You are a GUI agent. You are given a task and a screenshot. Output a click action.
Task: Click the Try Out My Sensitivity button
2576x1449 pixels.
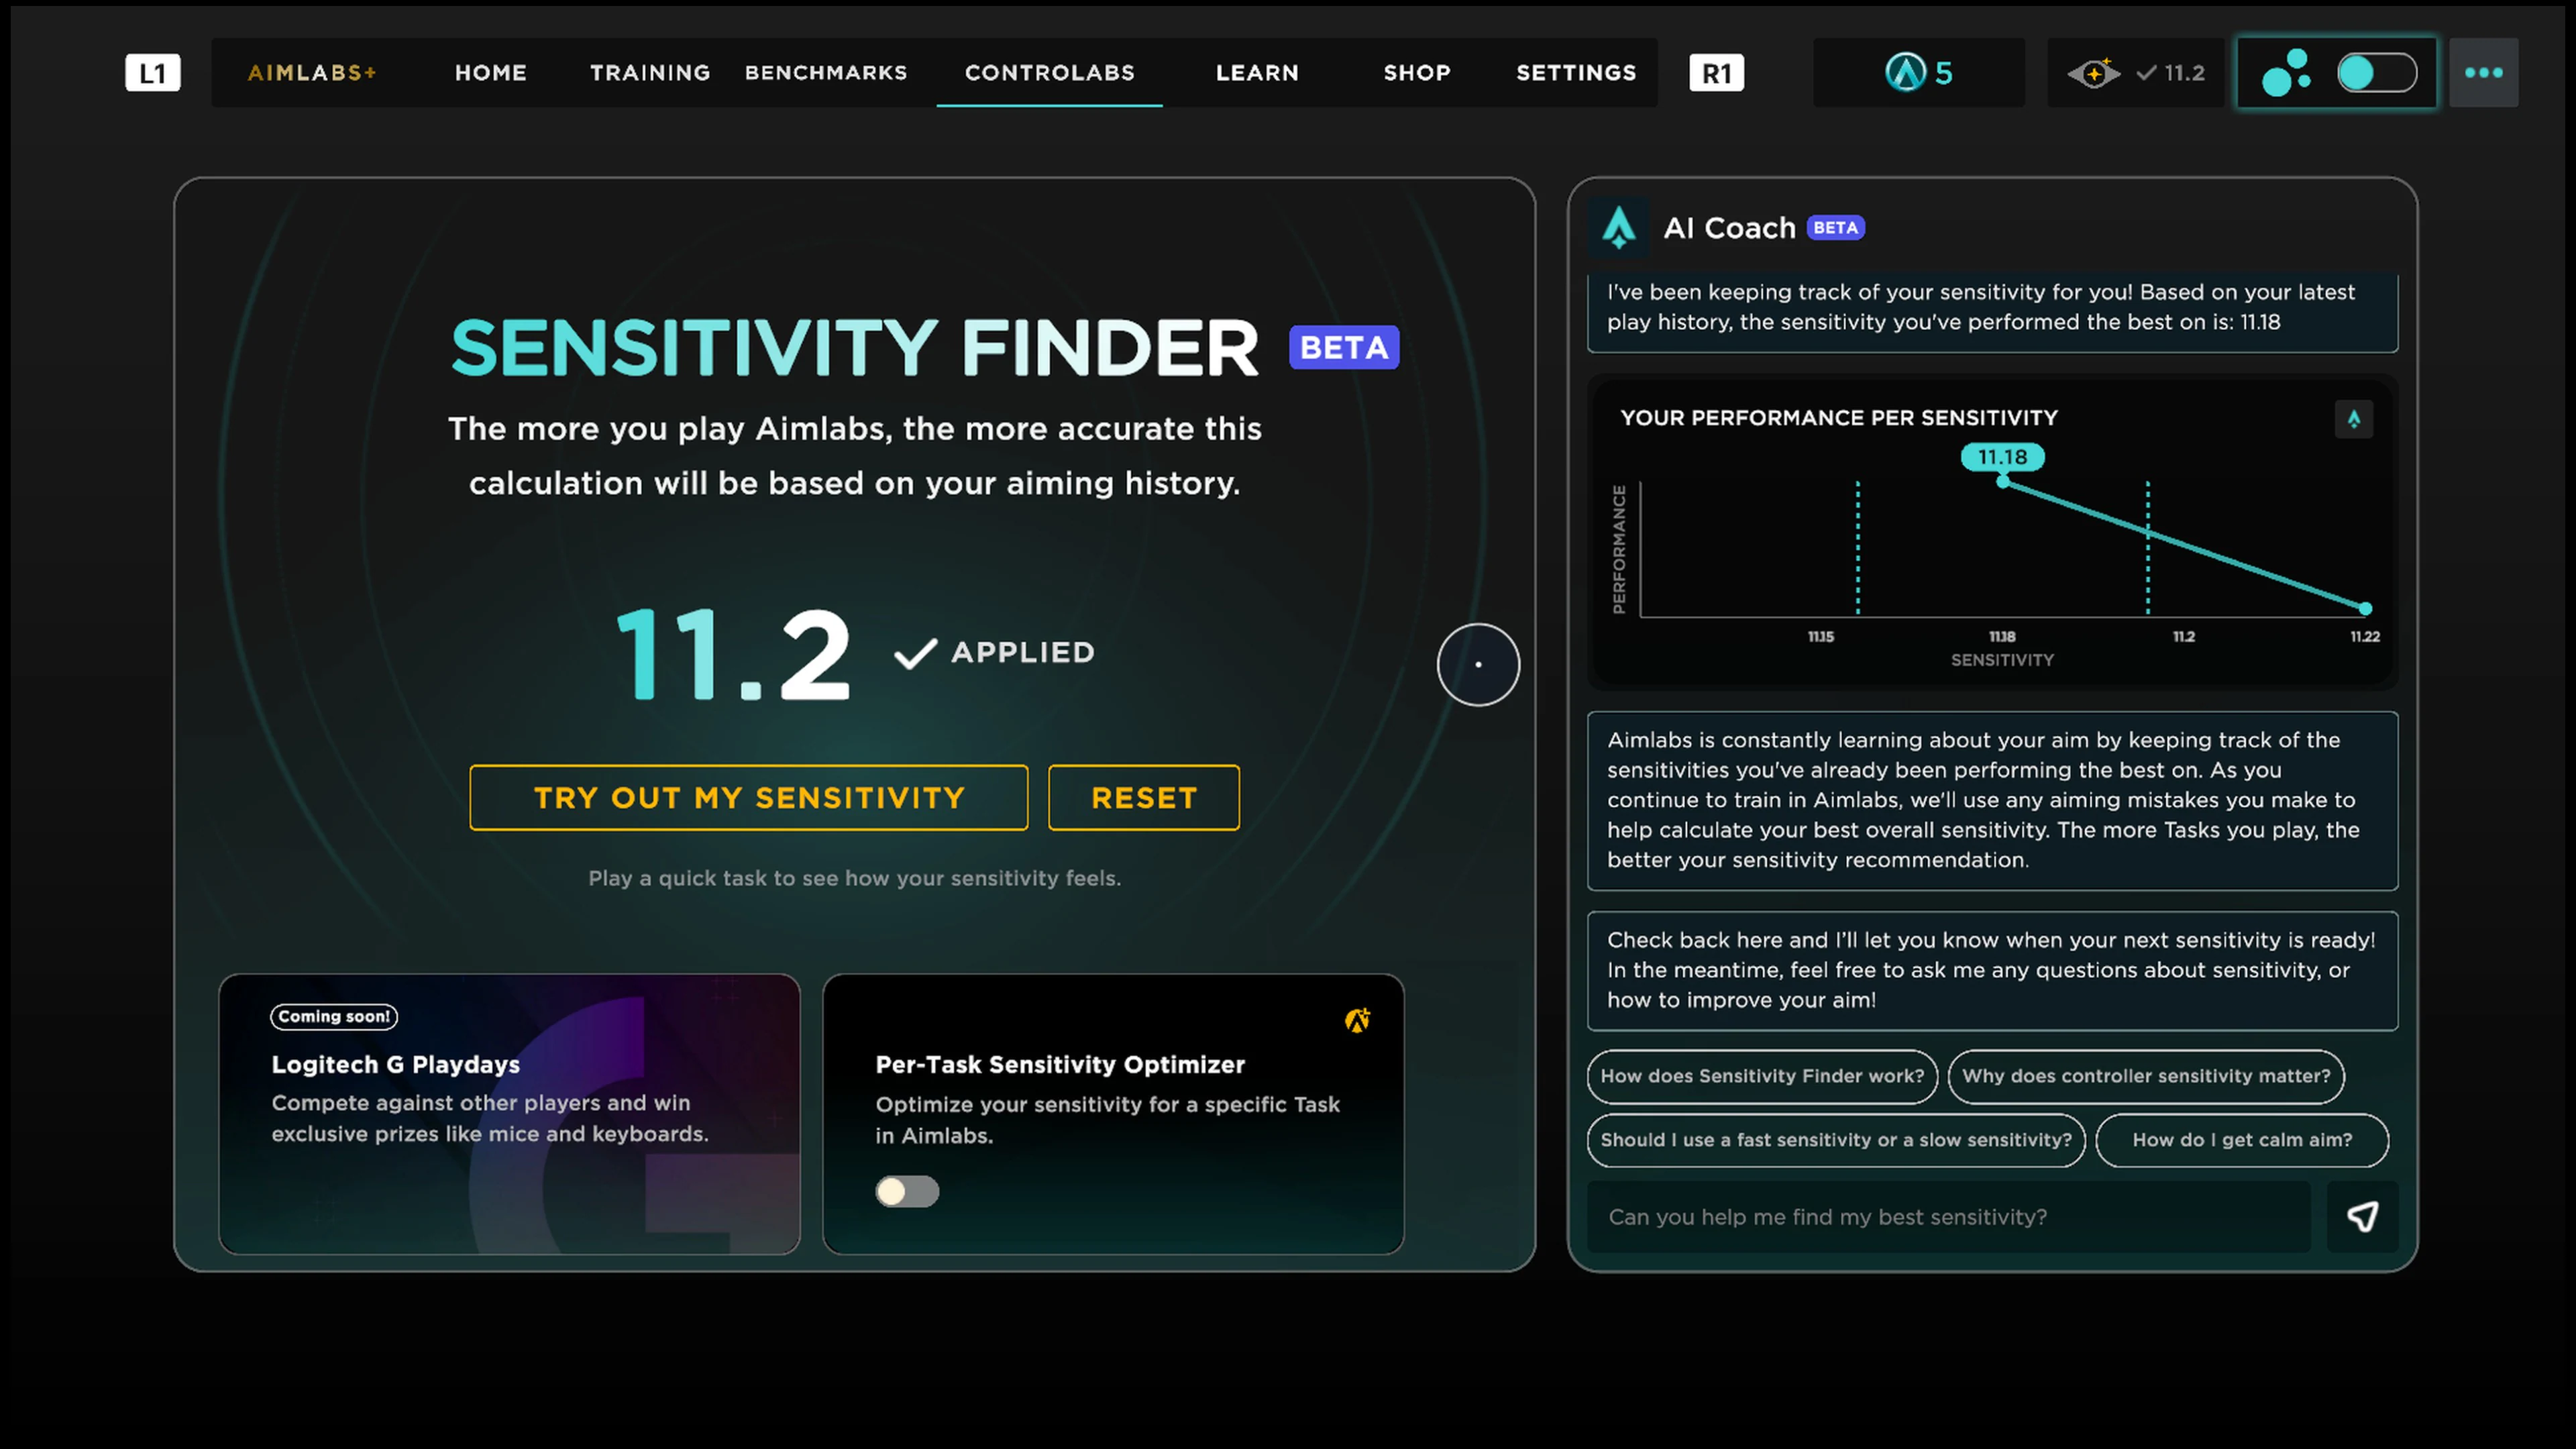click(x=749, y=797)
